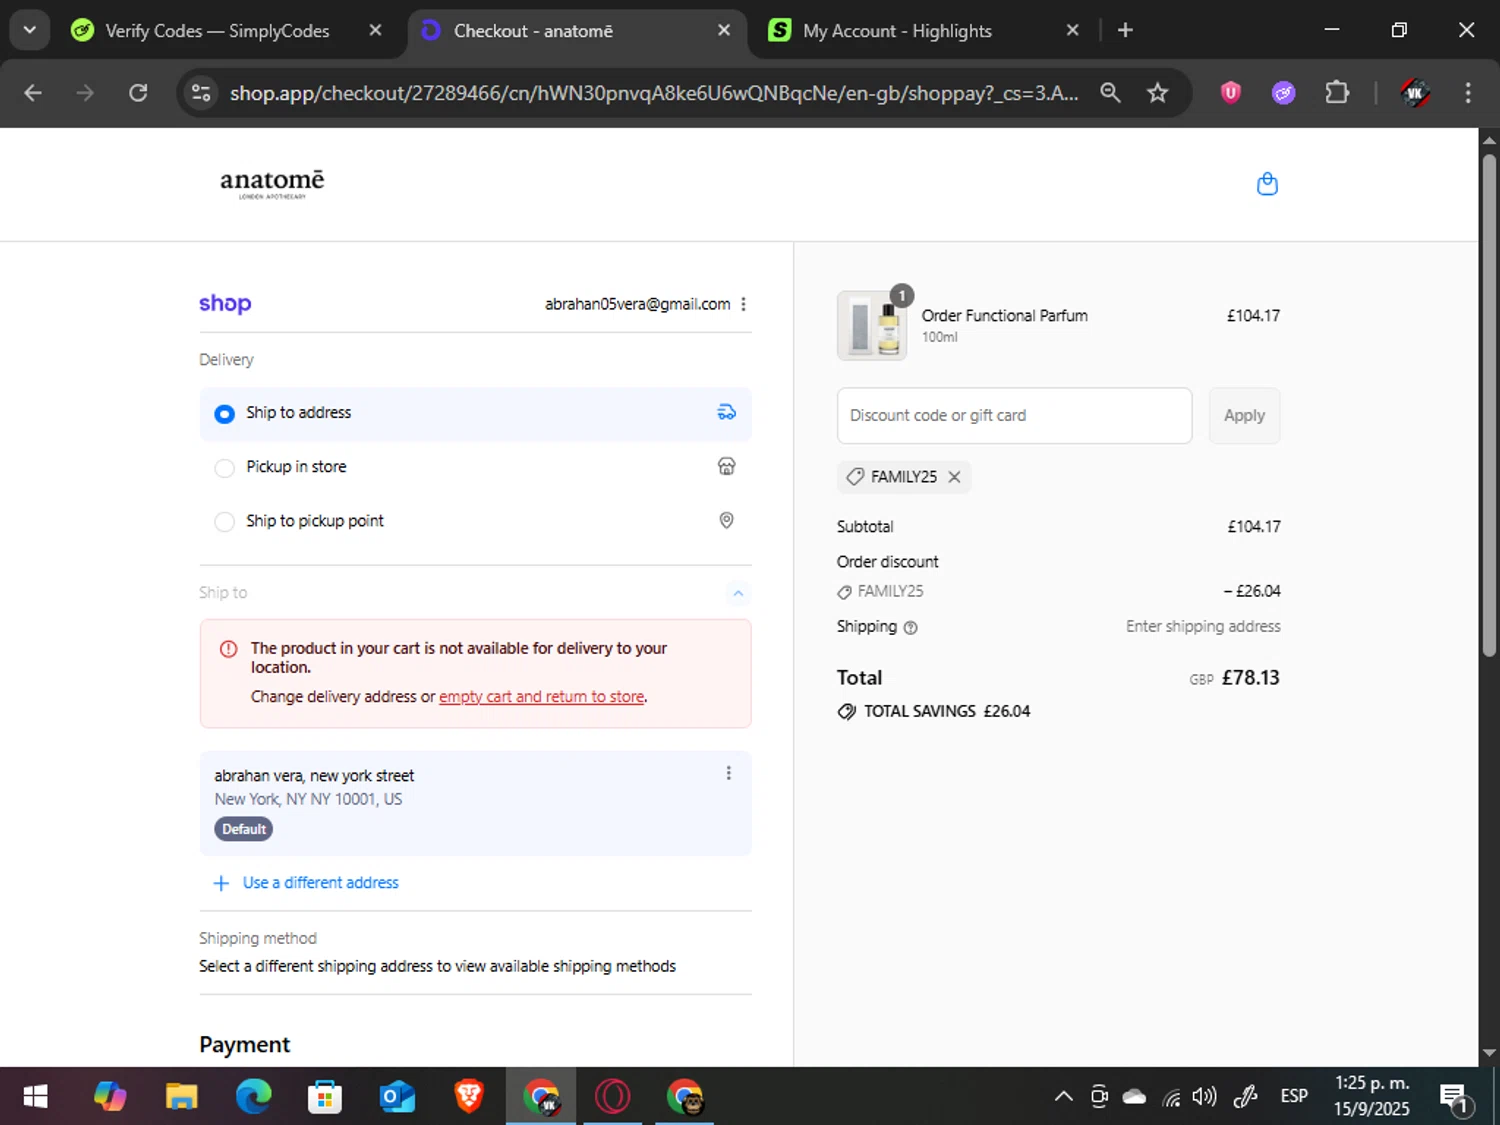Open the volume control in system tray

[x=1205, y=1097]
